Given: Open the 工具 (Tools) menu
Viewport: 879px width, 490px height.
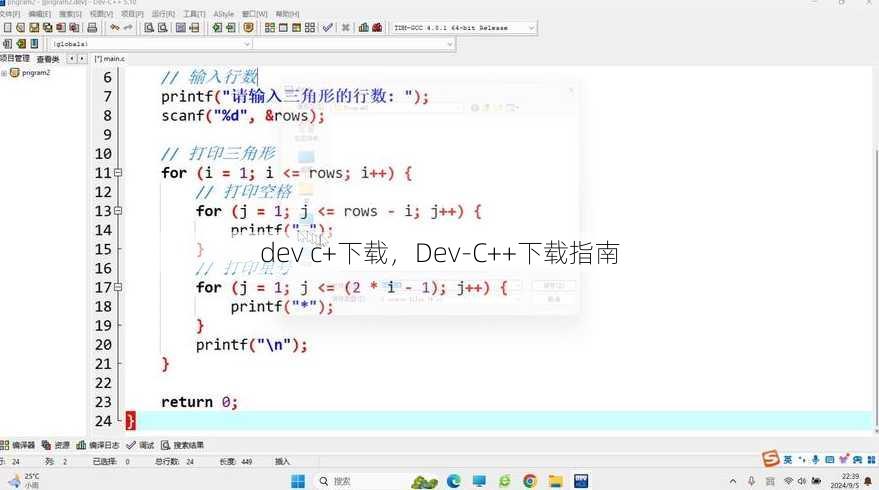Looking at the screenshot, I should pos(194,13).
